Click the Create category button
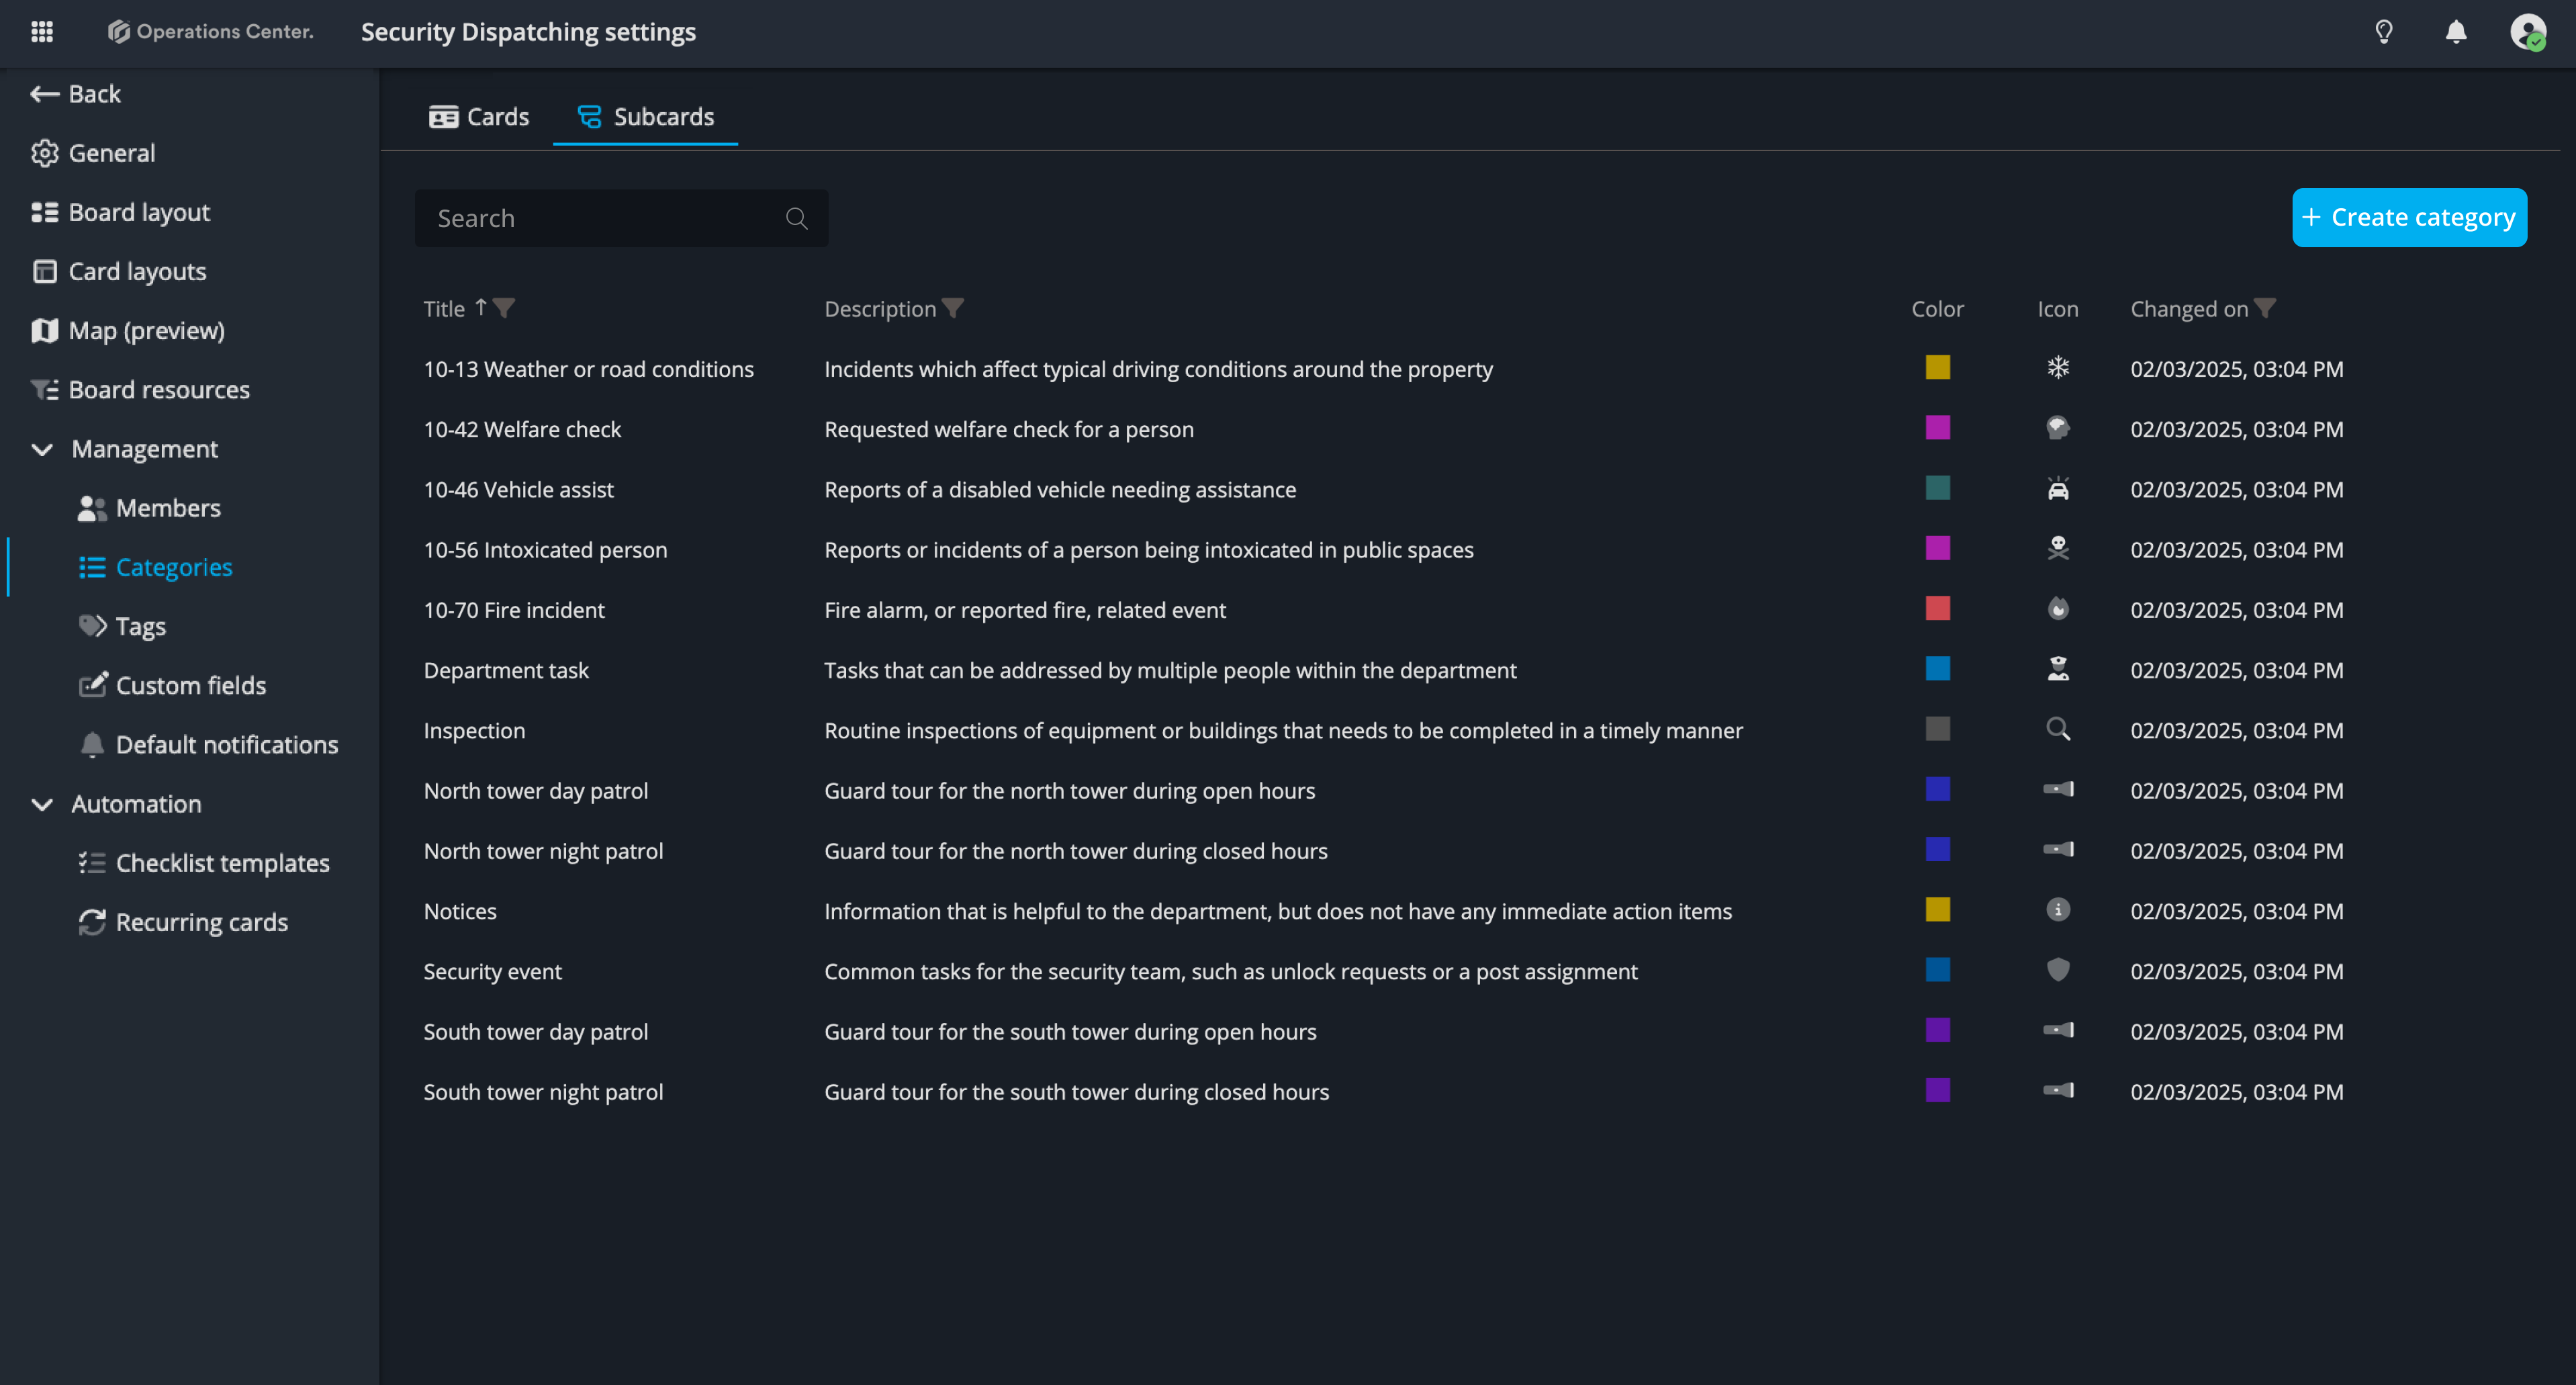2576x1385 pixels. (2409, 217)
